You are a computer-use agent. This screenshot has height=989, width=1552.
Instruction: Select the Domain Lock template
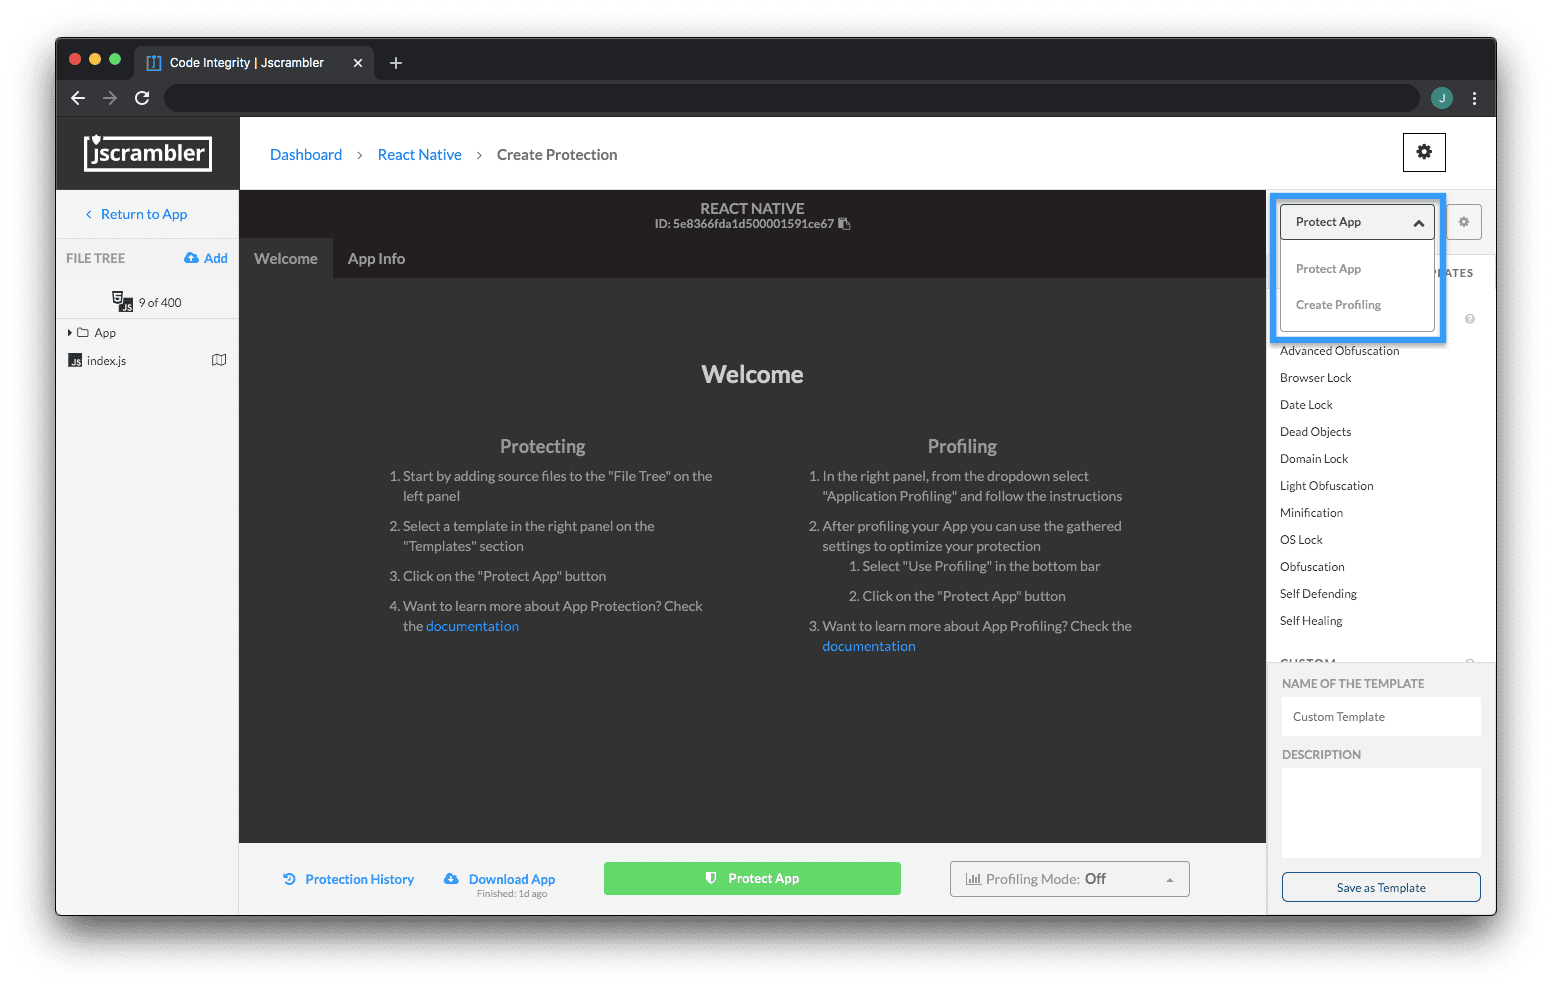pyautogui.click(x=1314, y=459)
